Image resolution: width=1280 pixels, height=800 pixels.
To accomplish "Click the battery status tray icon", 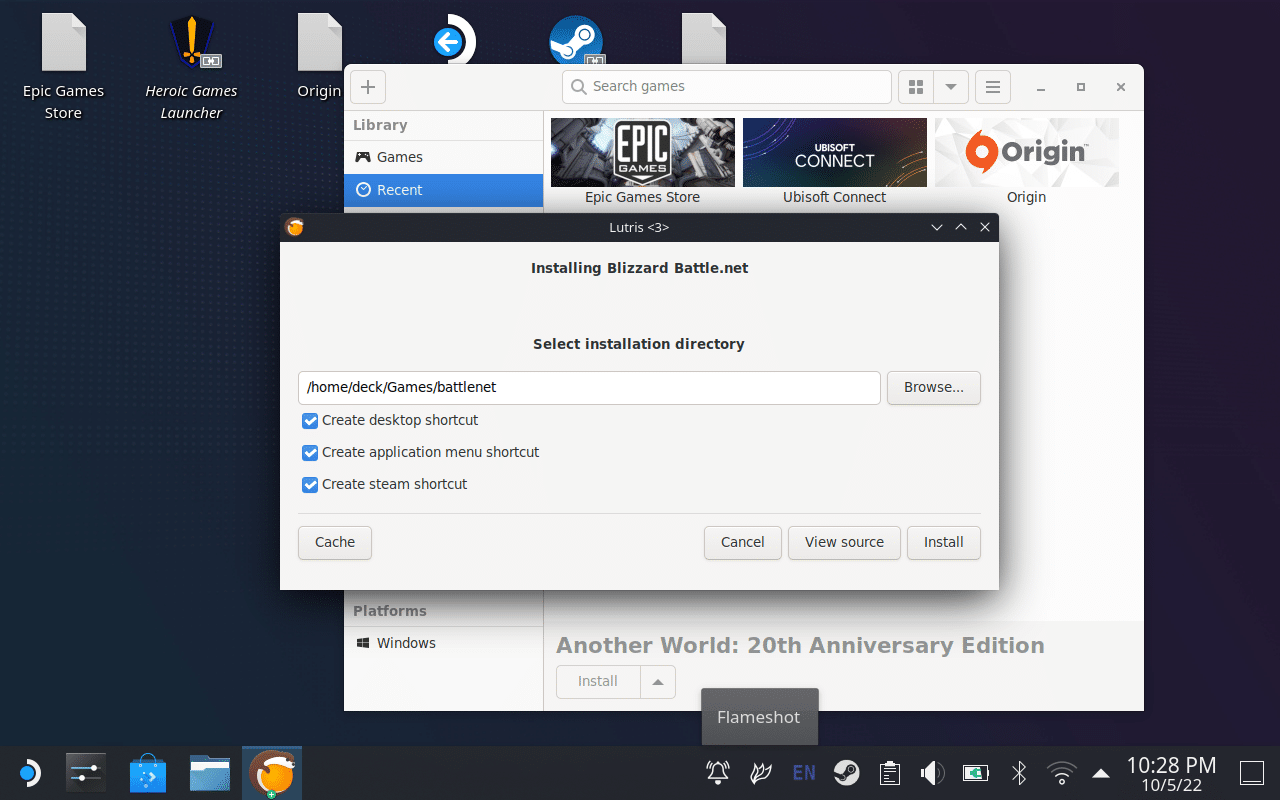I will click(x=975, y=773).
